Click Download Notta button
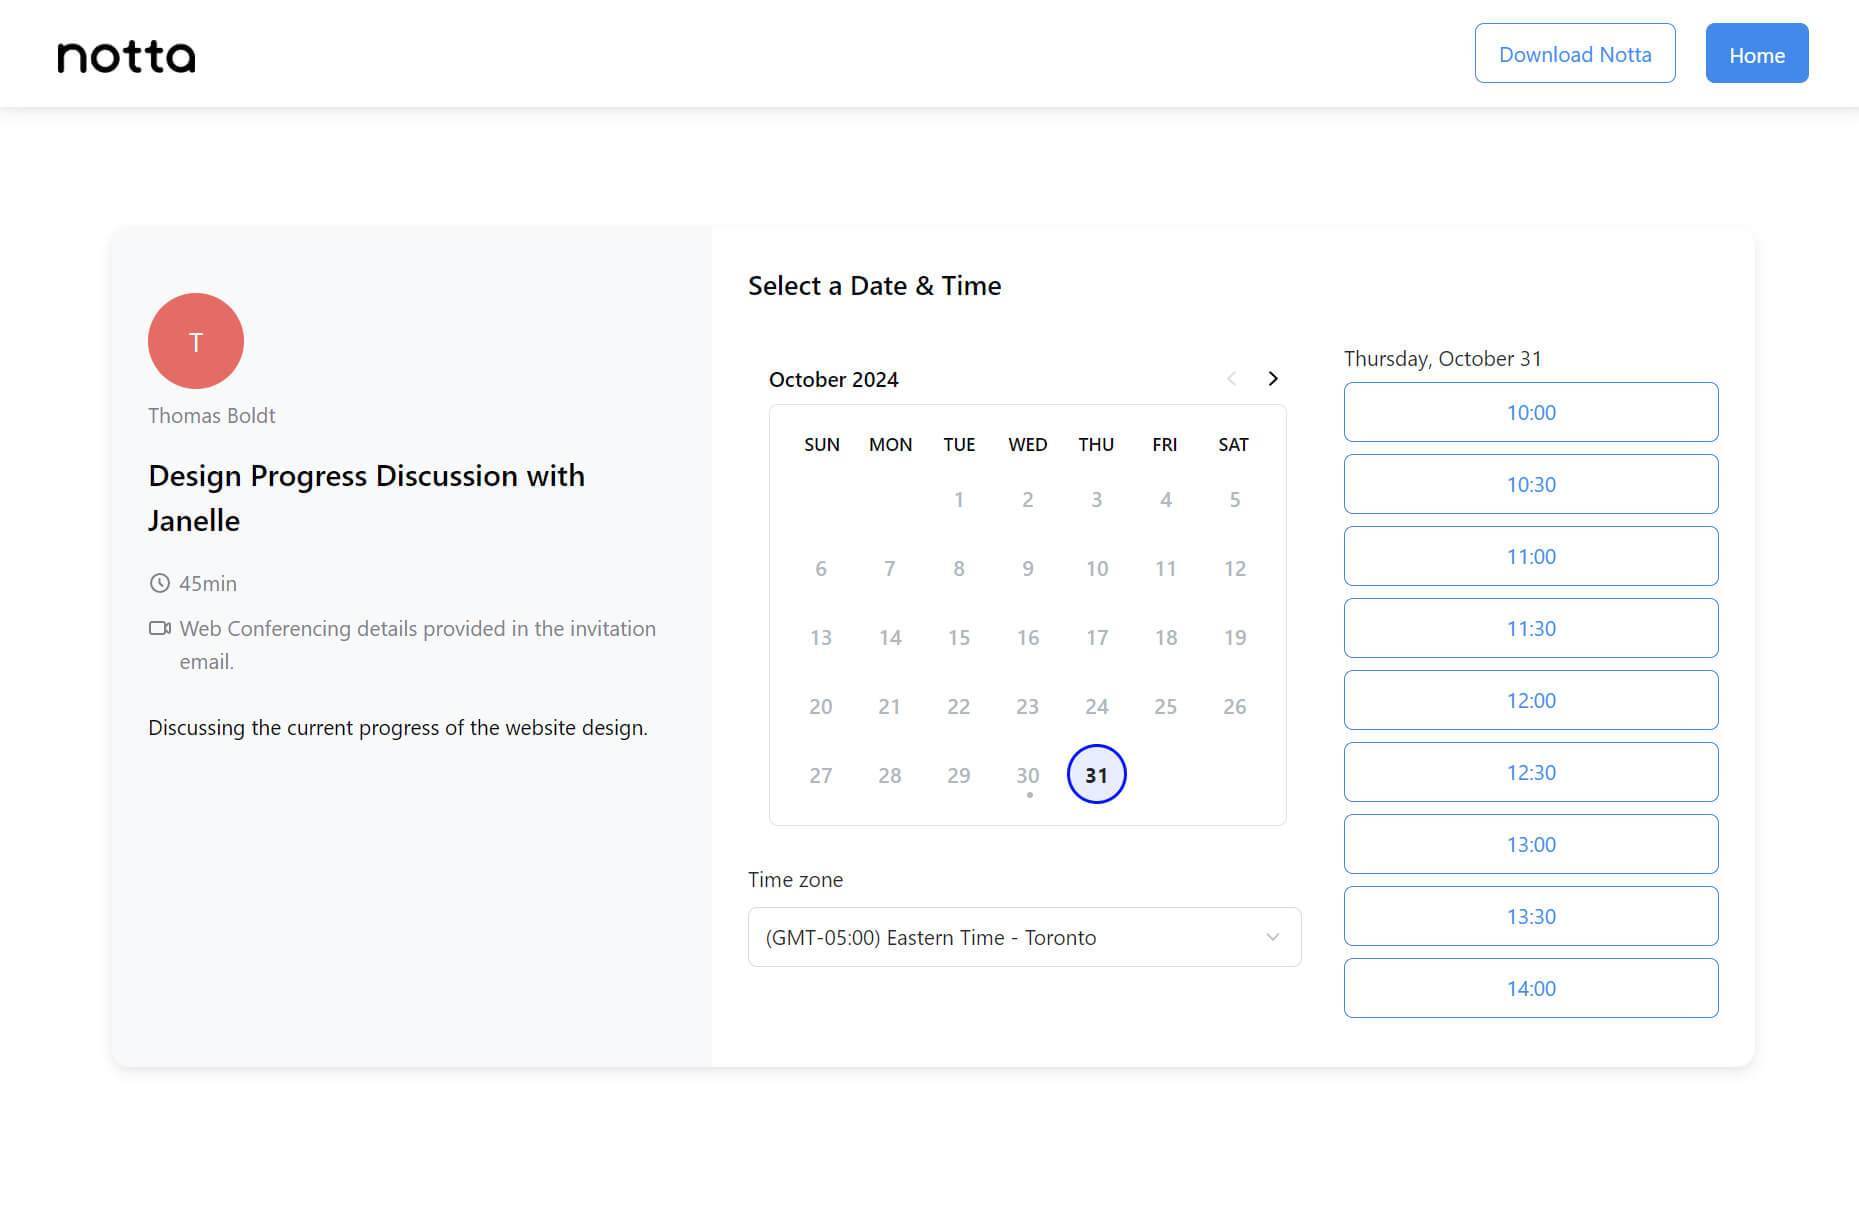Viewport: 1859px width, 1226px height. pyautogui.click(x=1575, y=54)
